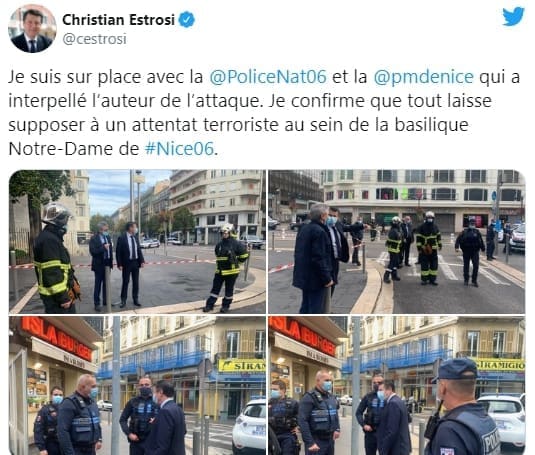Open the @cestrosi handle
This screenshot has width=535, height=455.
point(95,39)
